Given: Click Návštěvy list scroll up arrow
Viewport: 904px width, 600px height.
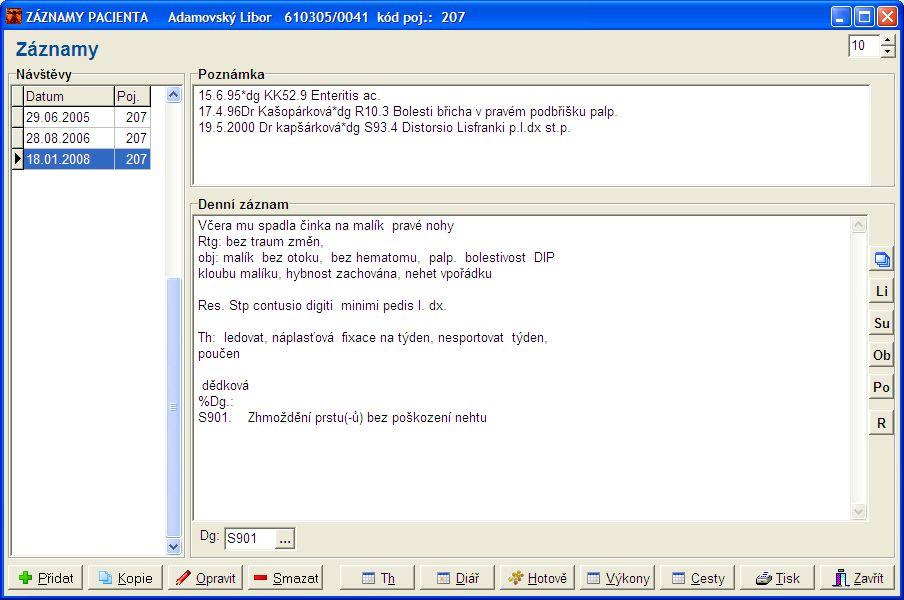Looking at the screenshot, I should 174,95.
